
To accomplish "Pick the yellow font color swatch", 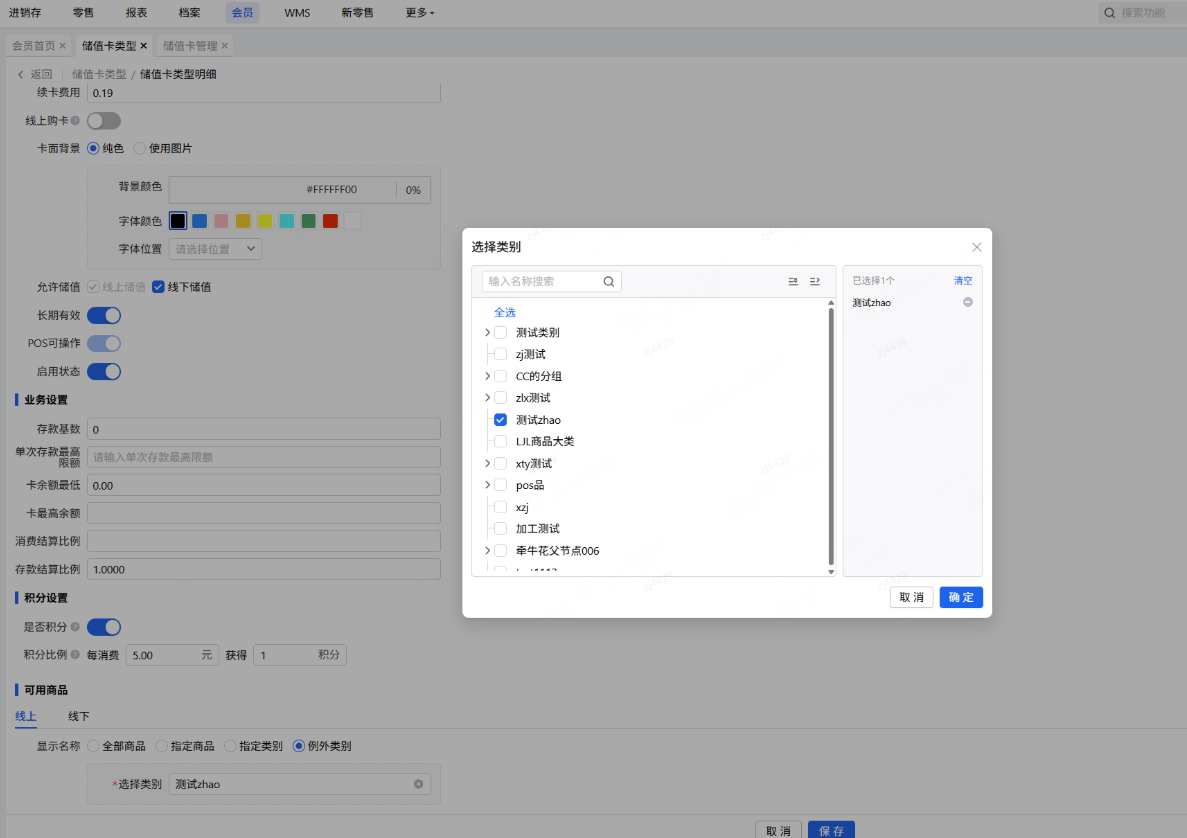I will pyautogui.click(x=265, y=221).
